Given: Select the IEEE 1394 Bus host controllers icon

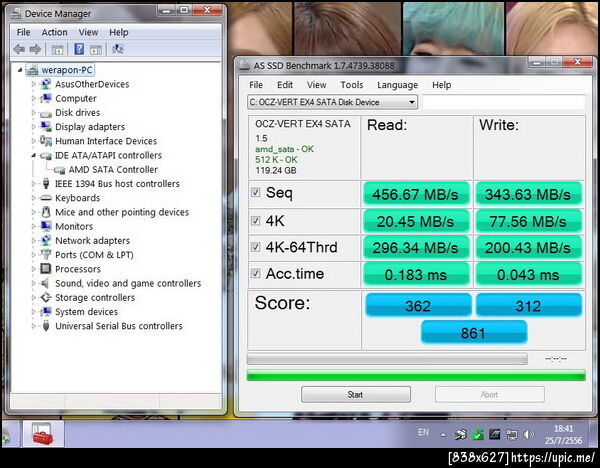Looking at the screenshot, I should (46, 184).
